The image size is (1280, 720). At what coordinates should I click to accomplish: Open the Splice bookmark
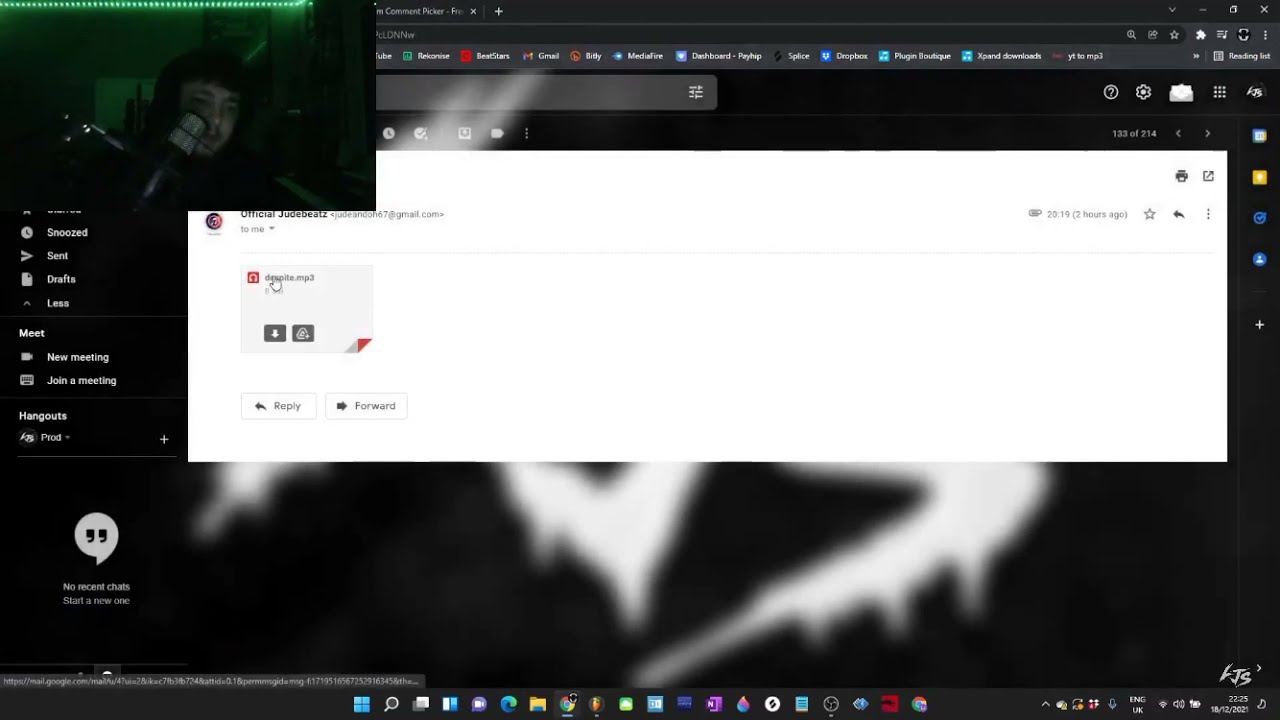791,56
